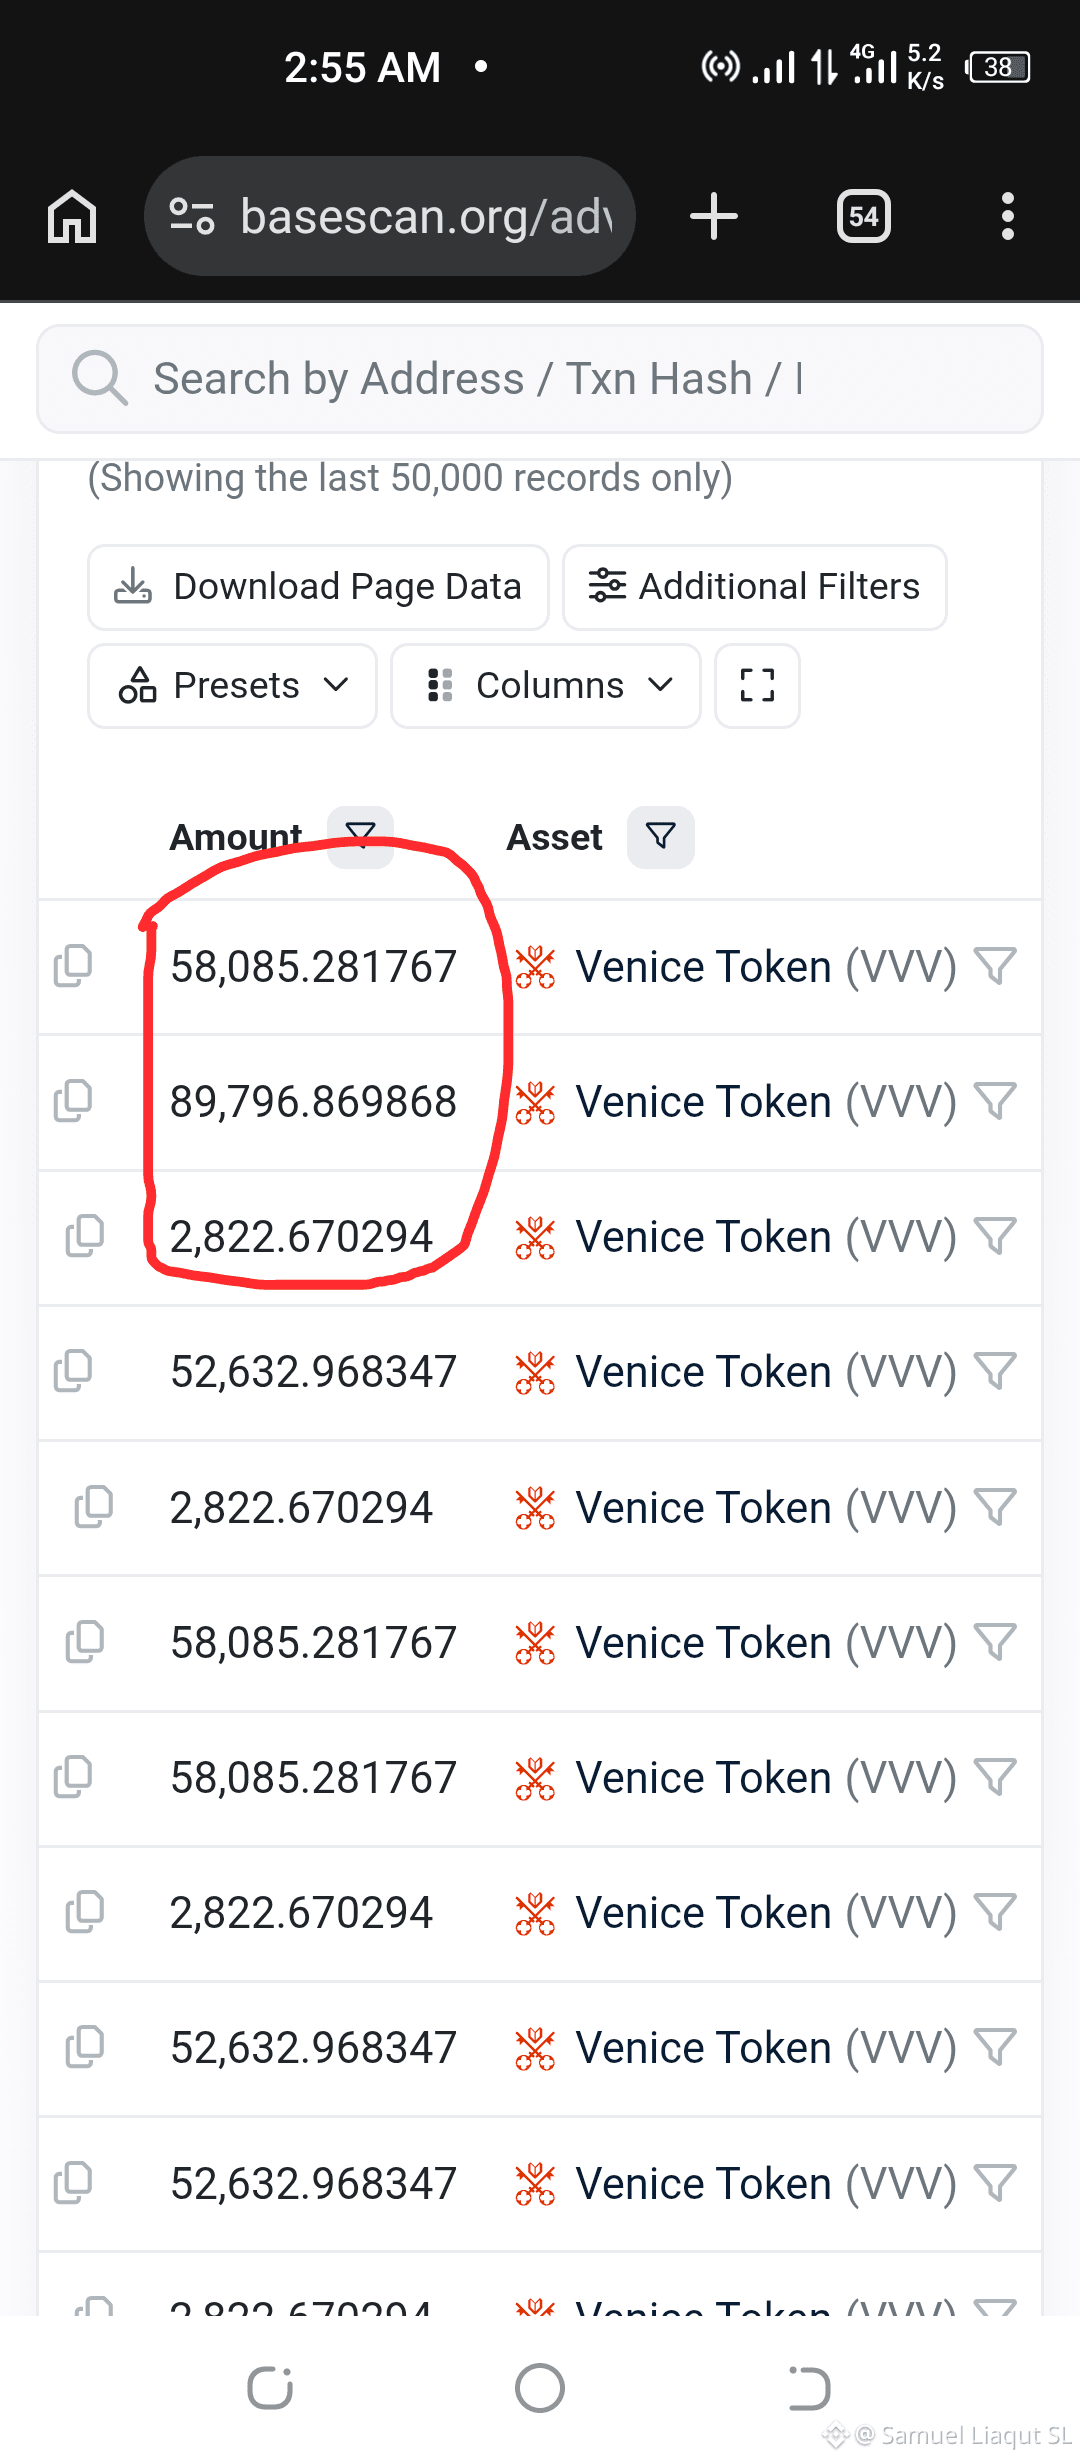Tap the Android back navigation button
This screenshot has width=1080, height=2460.
coord(808,2388)
